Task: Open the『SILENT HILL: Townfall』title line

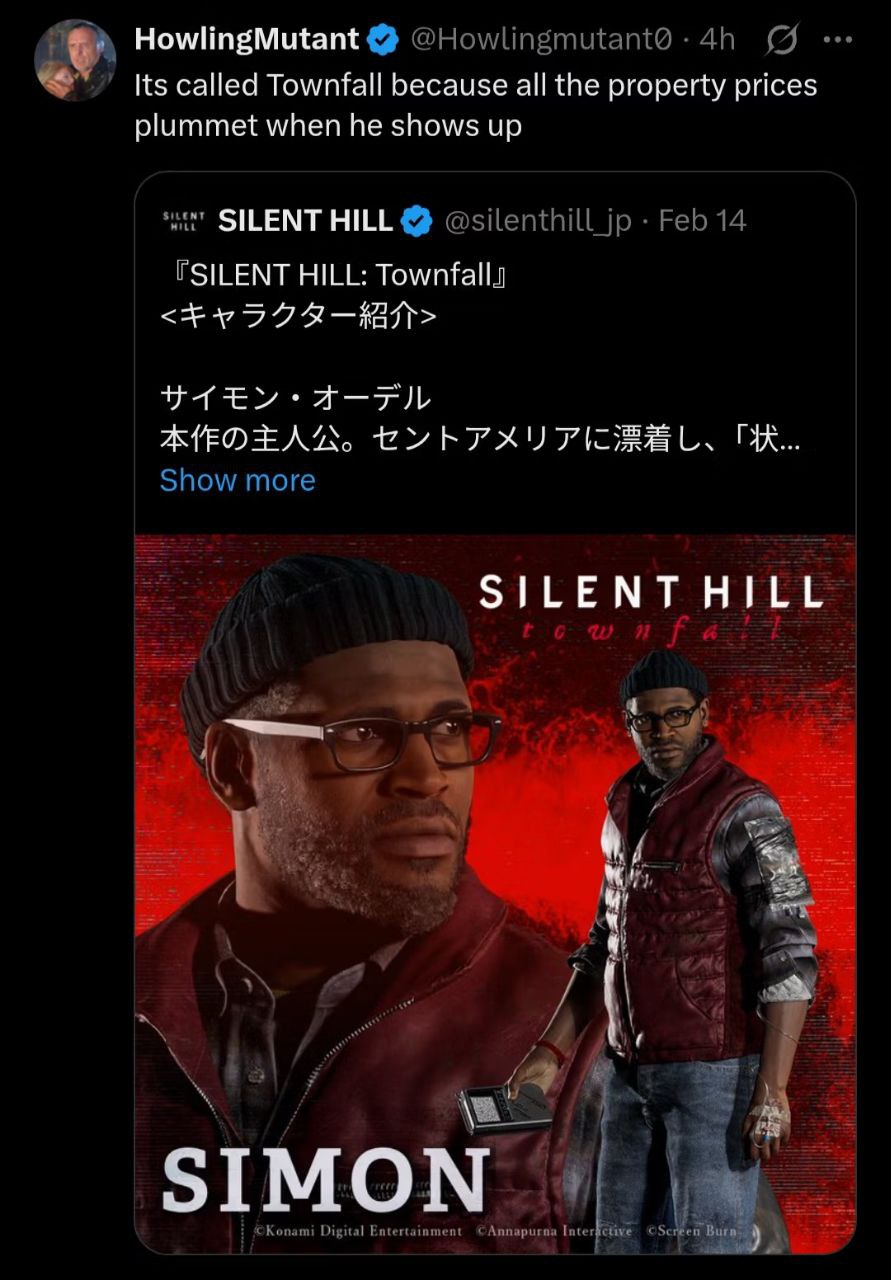Action: click(336, 275)
